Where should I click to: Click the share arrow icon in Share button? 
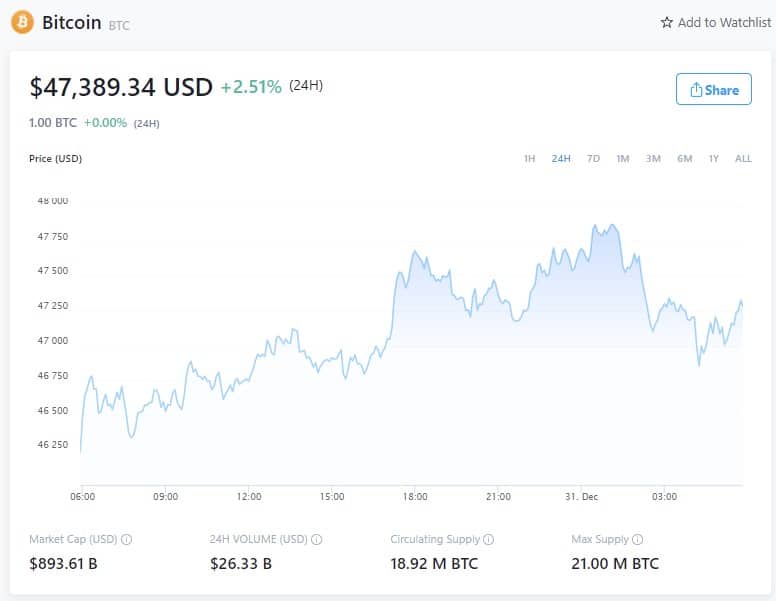click(x=696, y=90)
